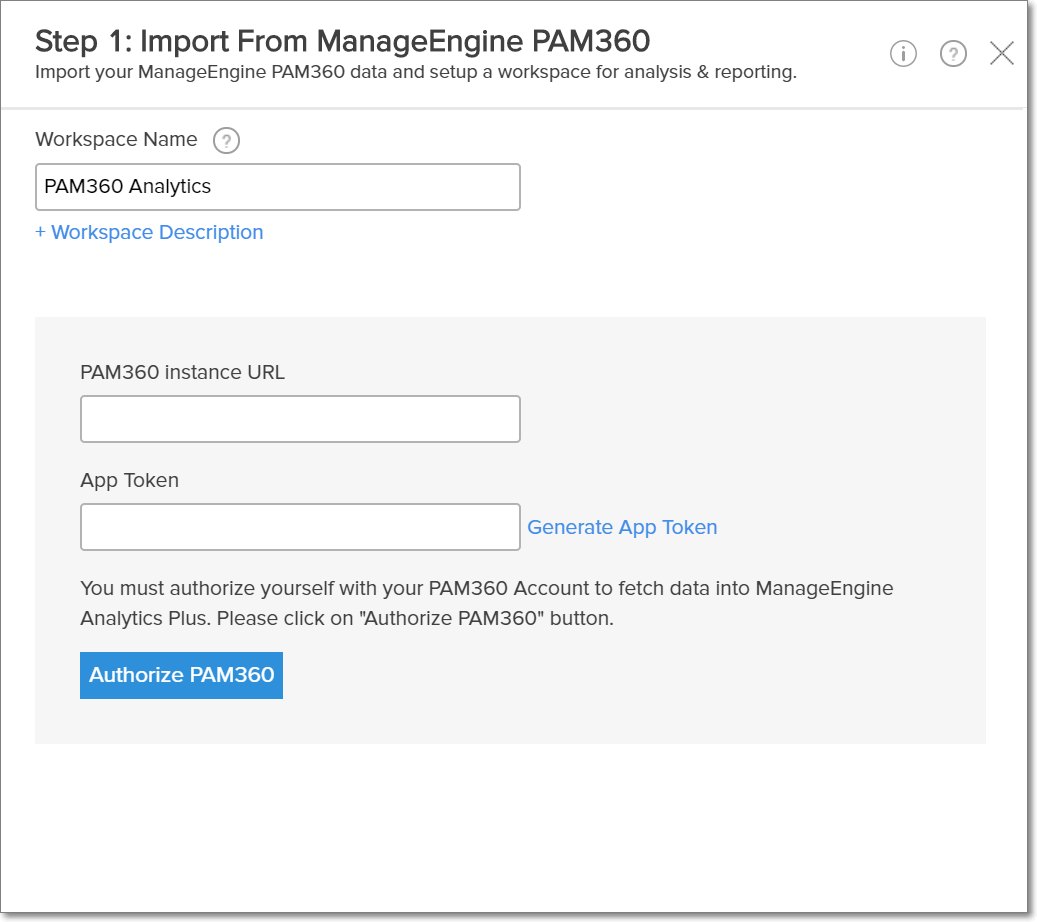Viewport: 1037px width, 922px height.
Task: Open help via the header question mark icon
Action: pyautogui.click(x=953, y=54)
